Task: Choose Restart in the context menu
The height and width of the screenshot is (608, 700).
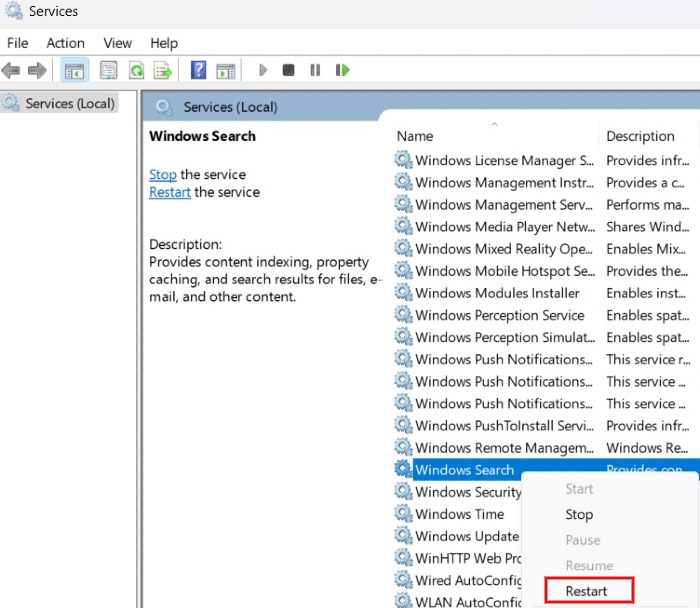Action: pyautogui.click(x=589, y=591)
